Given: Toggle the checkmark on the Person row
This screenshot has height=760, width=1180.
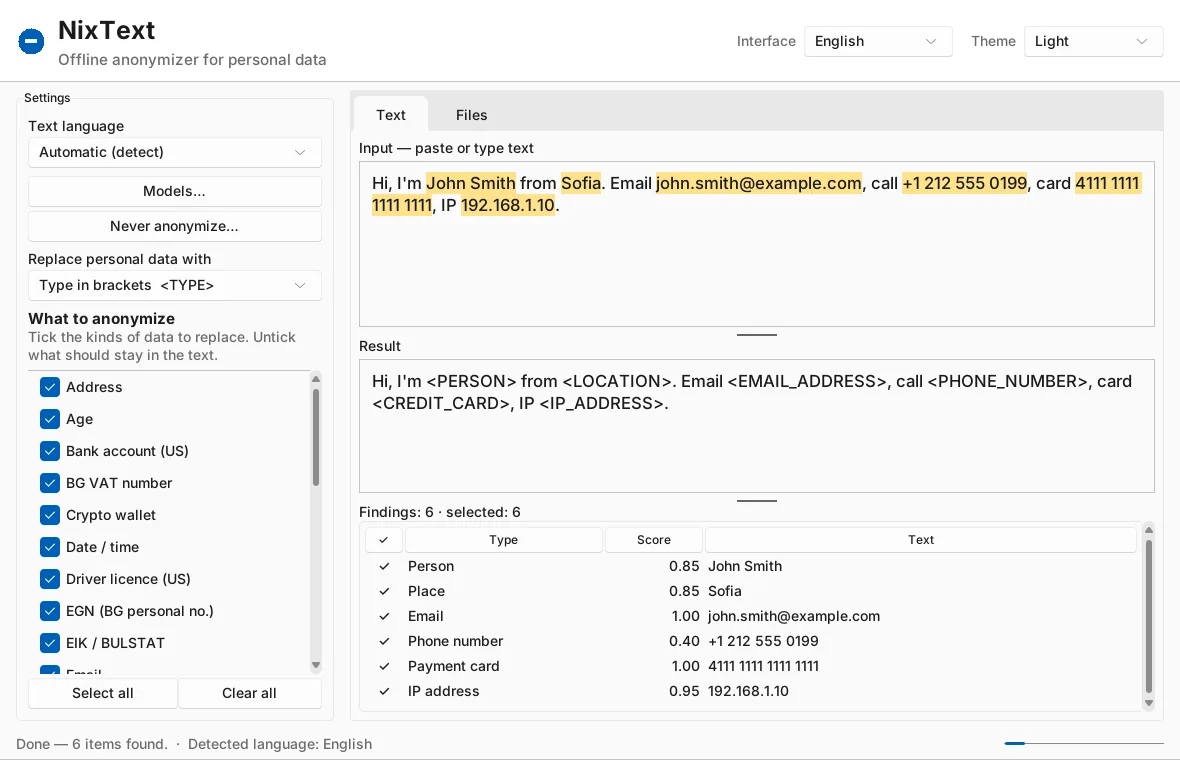Looking at the screenshot, I should point(384,566).
